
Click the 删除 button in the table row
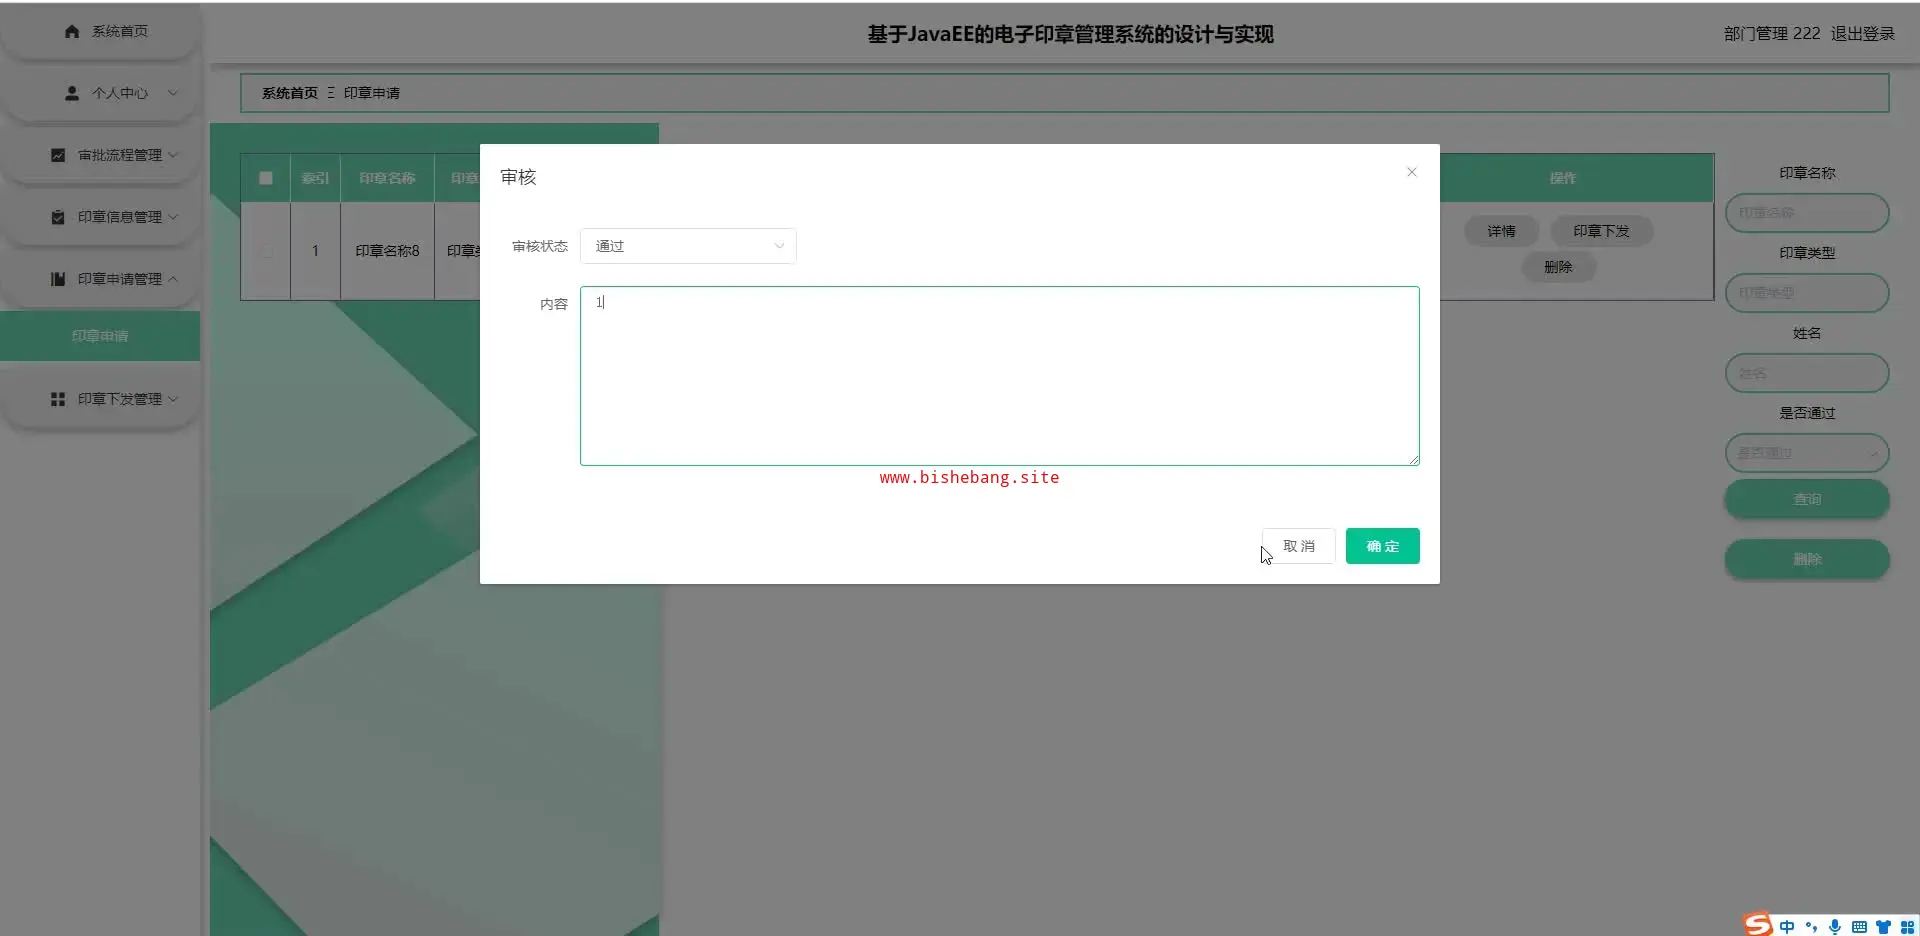1558,267
